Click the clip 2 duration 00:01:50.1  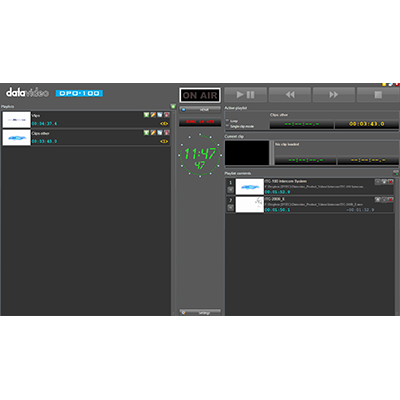[277, 210]
